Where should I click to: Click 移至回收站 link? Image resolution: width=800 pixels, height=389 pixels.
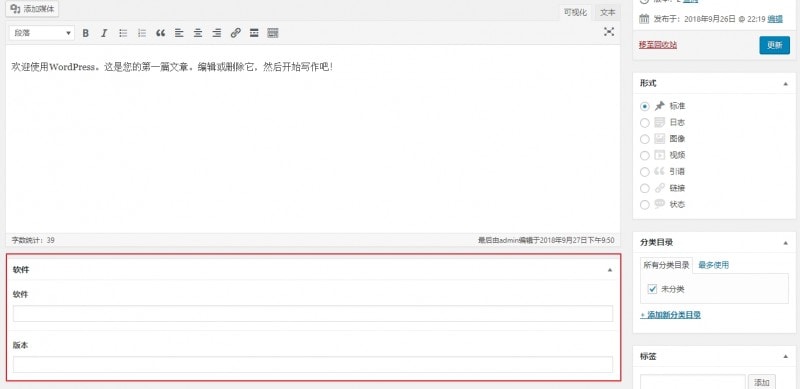pos(658,45)
